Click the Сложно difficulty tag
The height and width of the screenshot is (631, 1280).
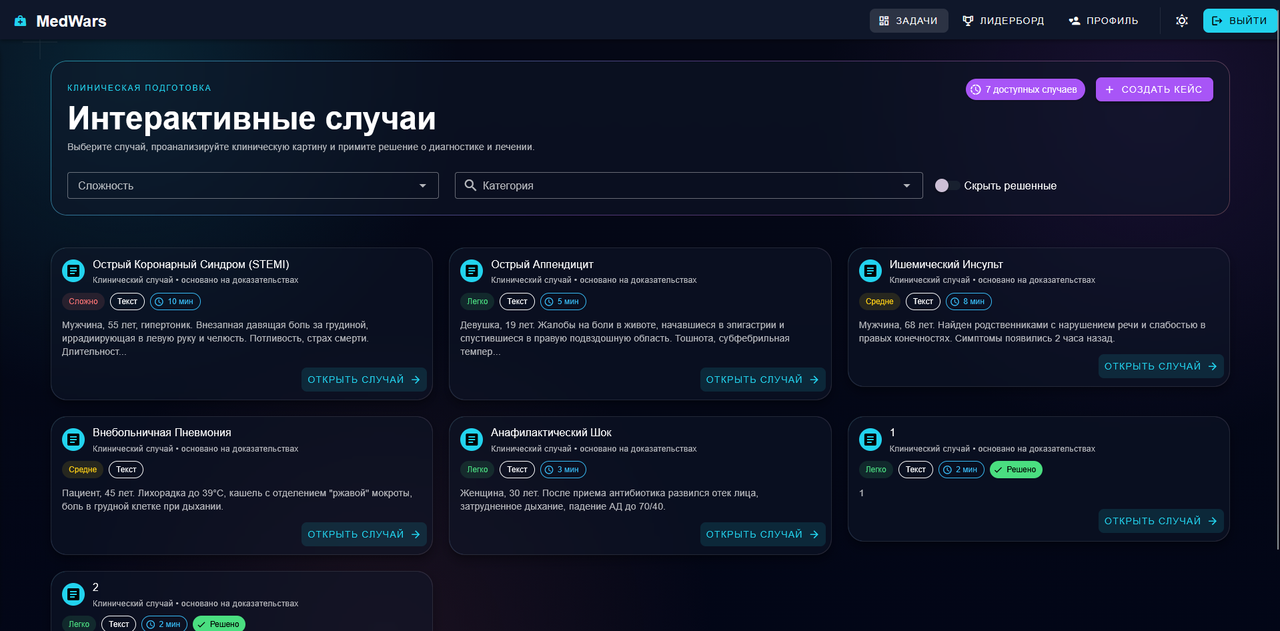point(83,301)
